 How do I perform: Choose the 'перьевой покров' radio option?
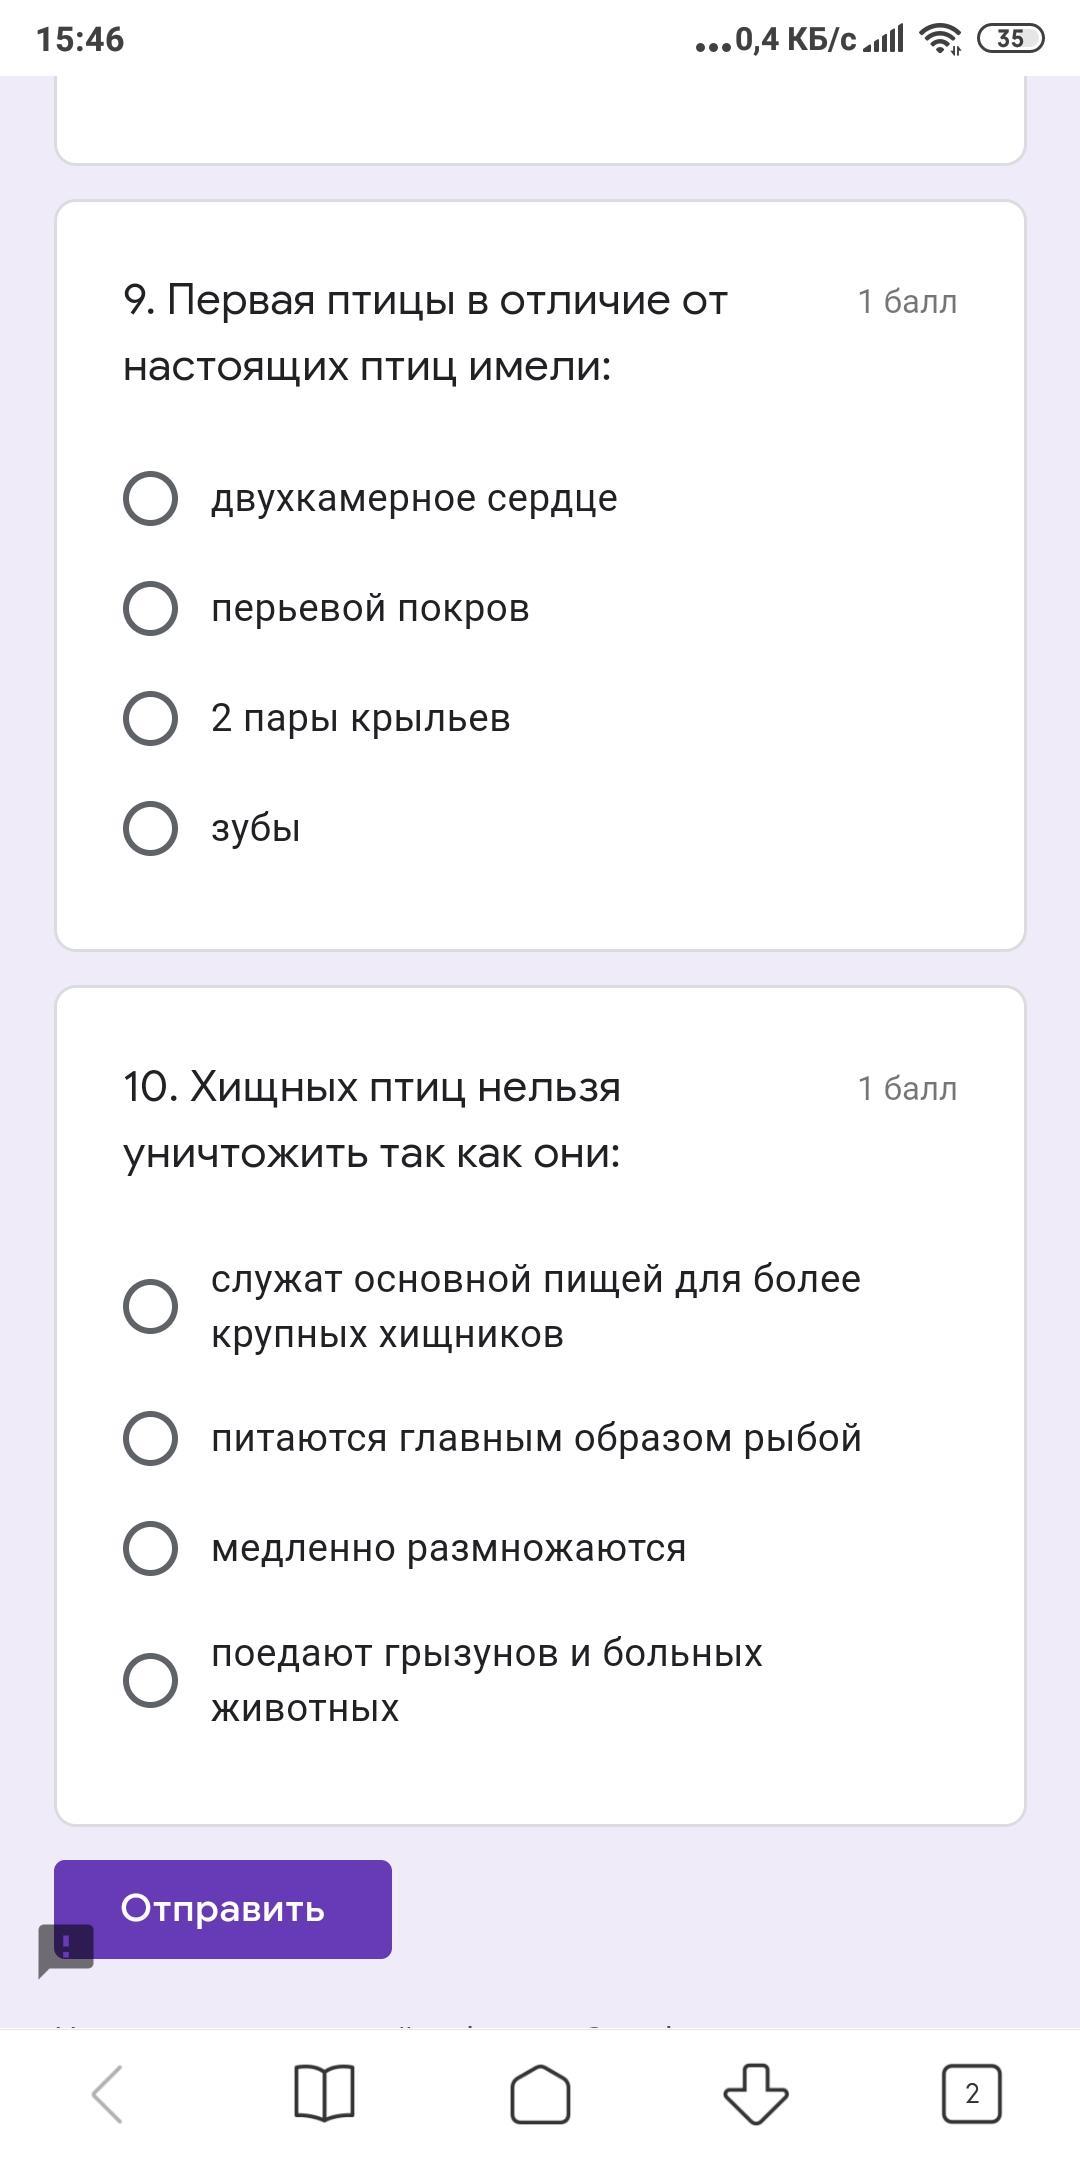coord(151,608)
